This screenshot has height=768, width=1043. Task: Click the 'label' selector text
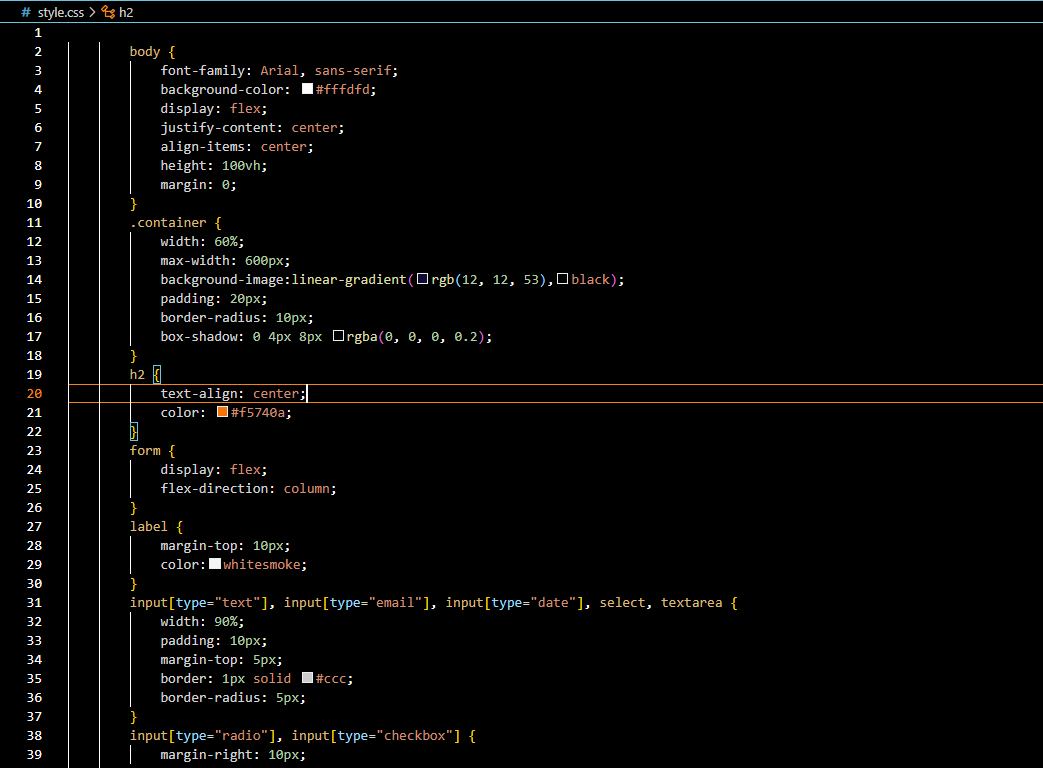click(x=149, y=527)
